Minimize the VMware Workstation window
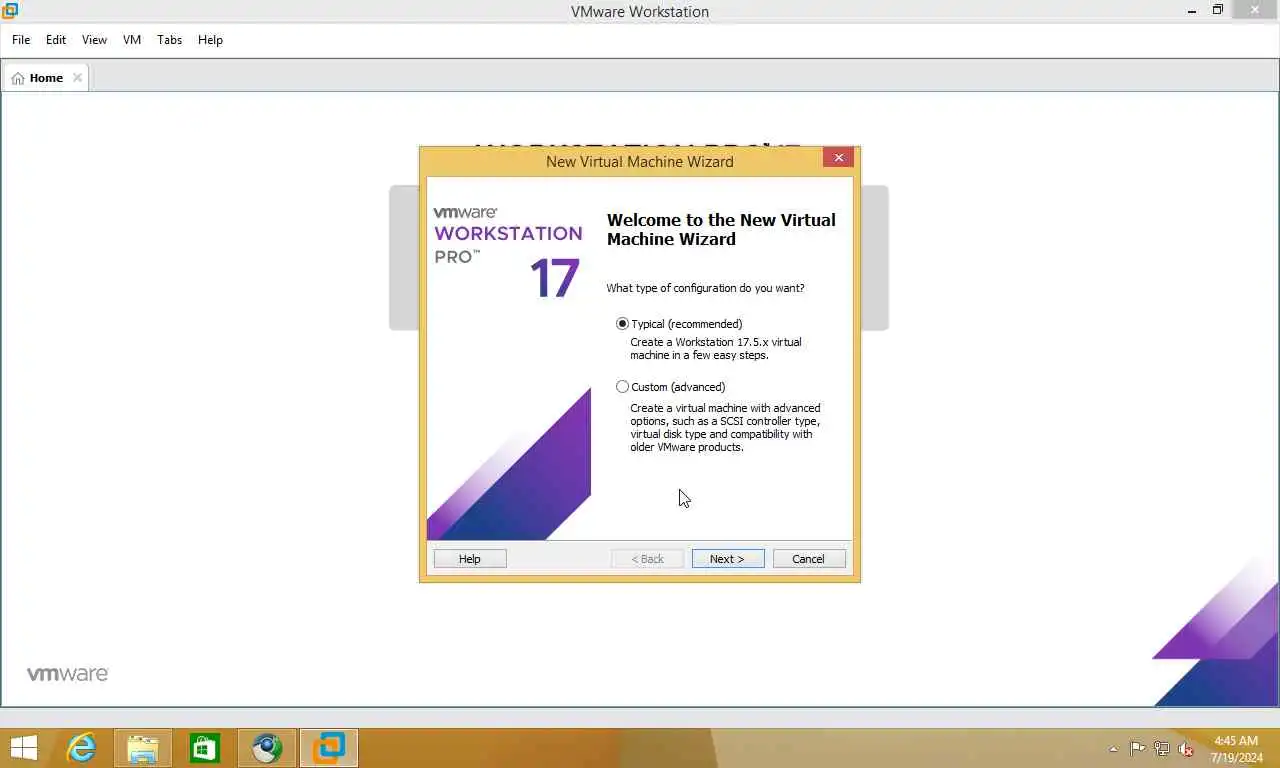This screenshot has height=768, width=1280. pyautogui.click(x=1192, y=11)
